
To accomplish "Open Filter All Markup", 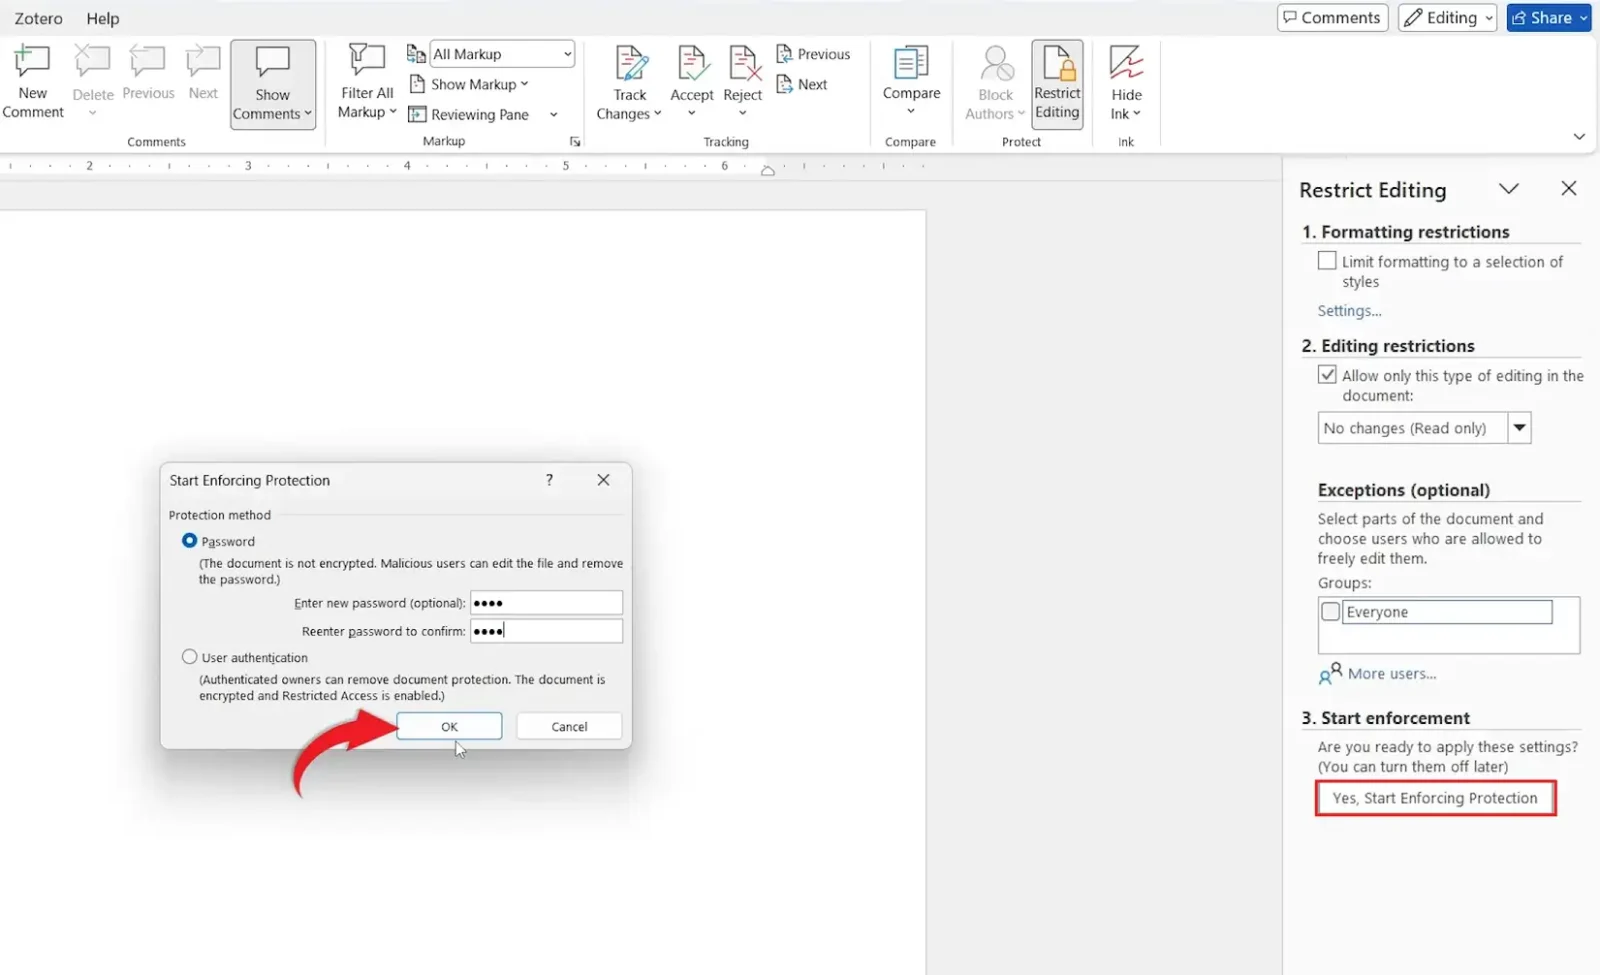I will point(367,82).
